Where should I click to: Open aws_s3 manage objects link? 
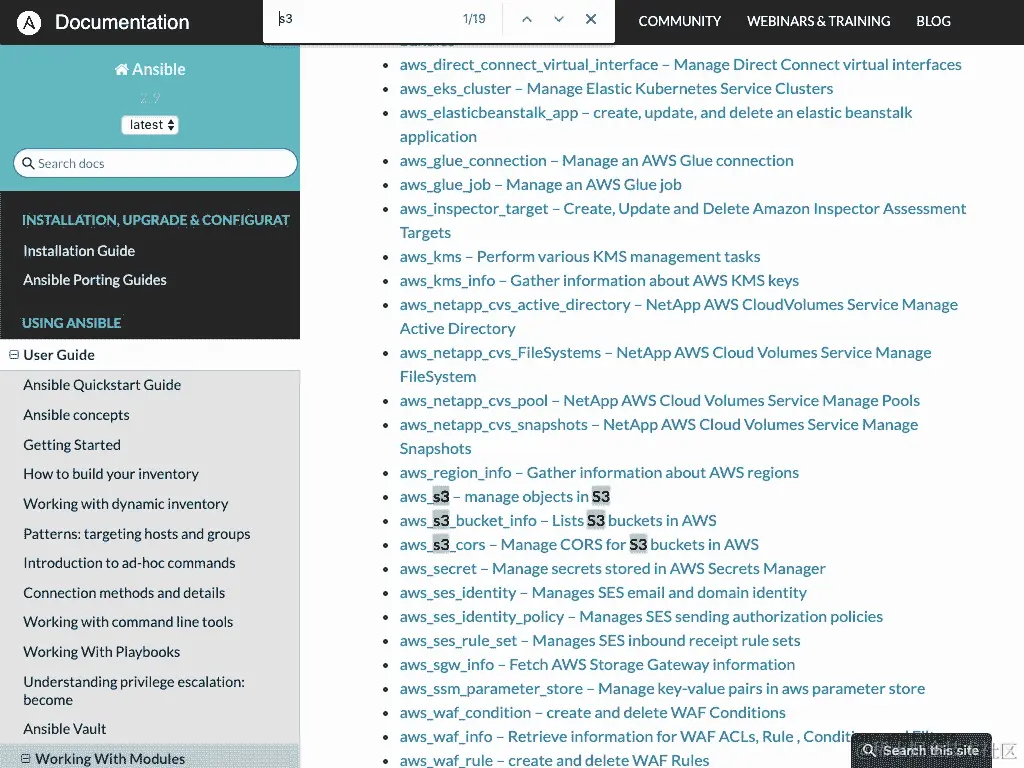coord(505,497)
